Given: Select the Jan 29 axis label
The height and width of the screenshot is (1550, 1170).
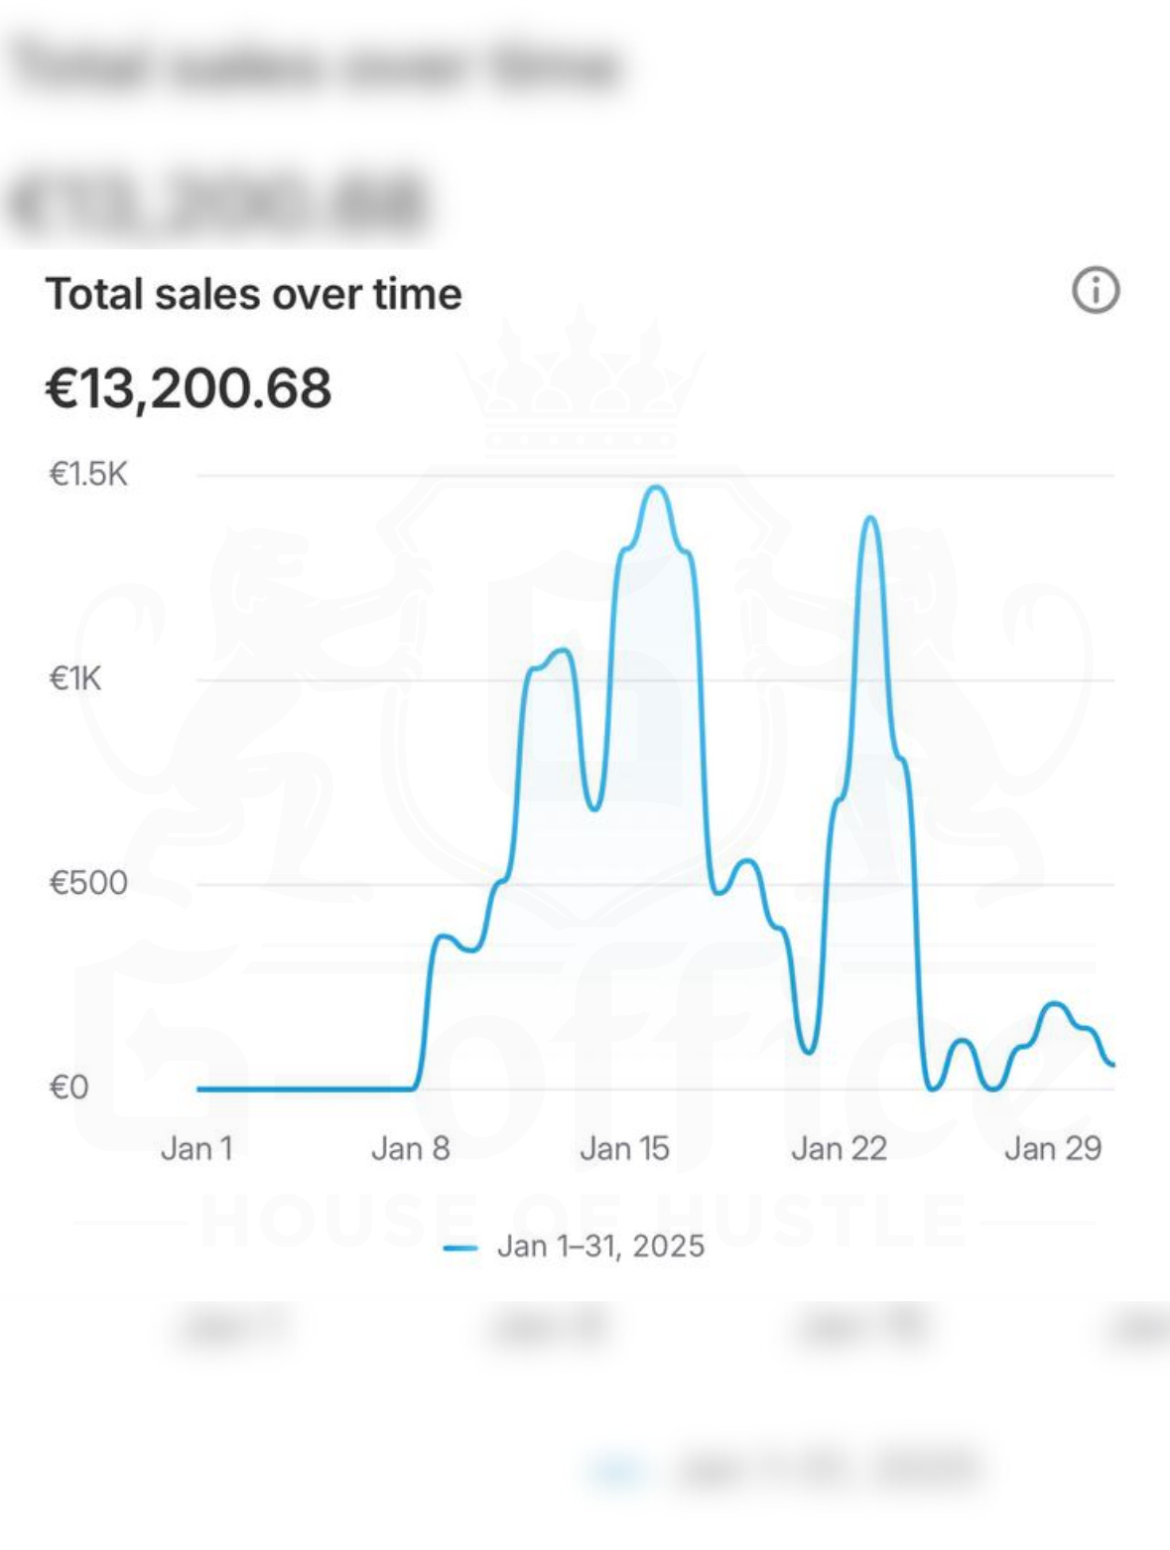Looking at the screenshot, I should [x=1052, y=1149].
